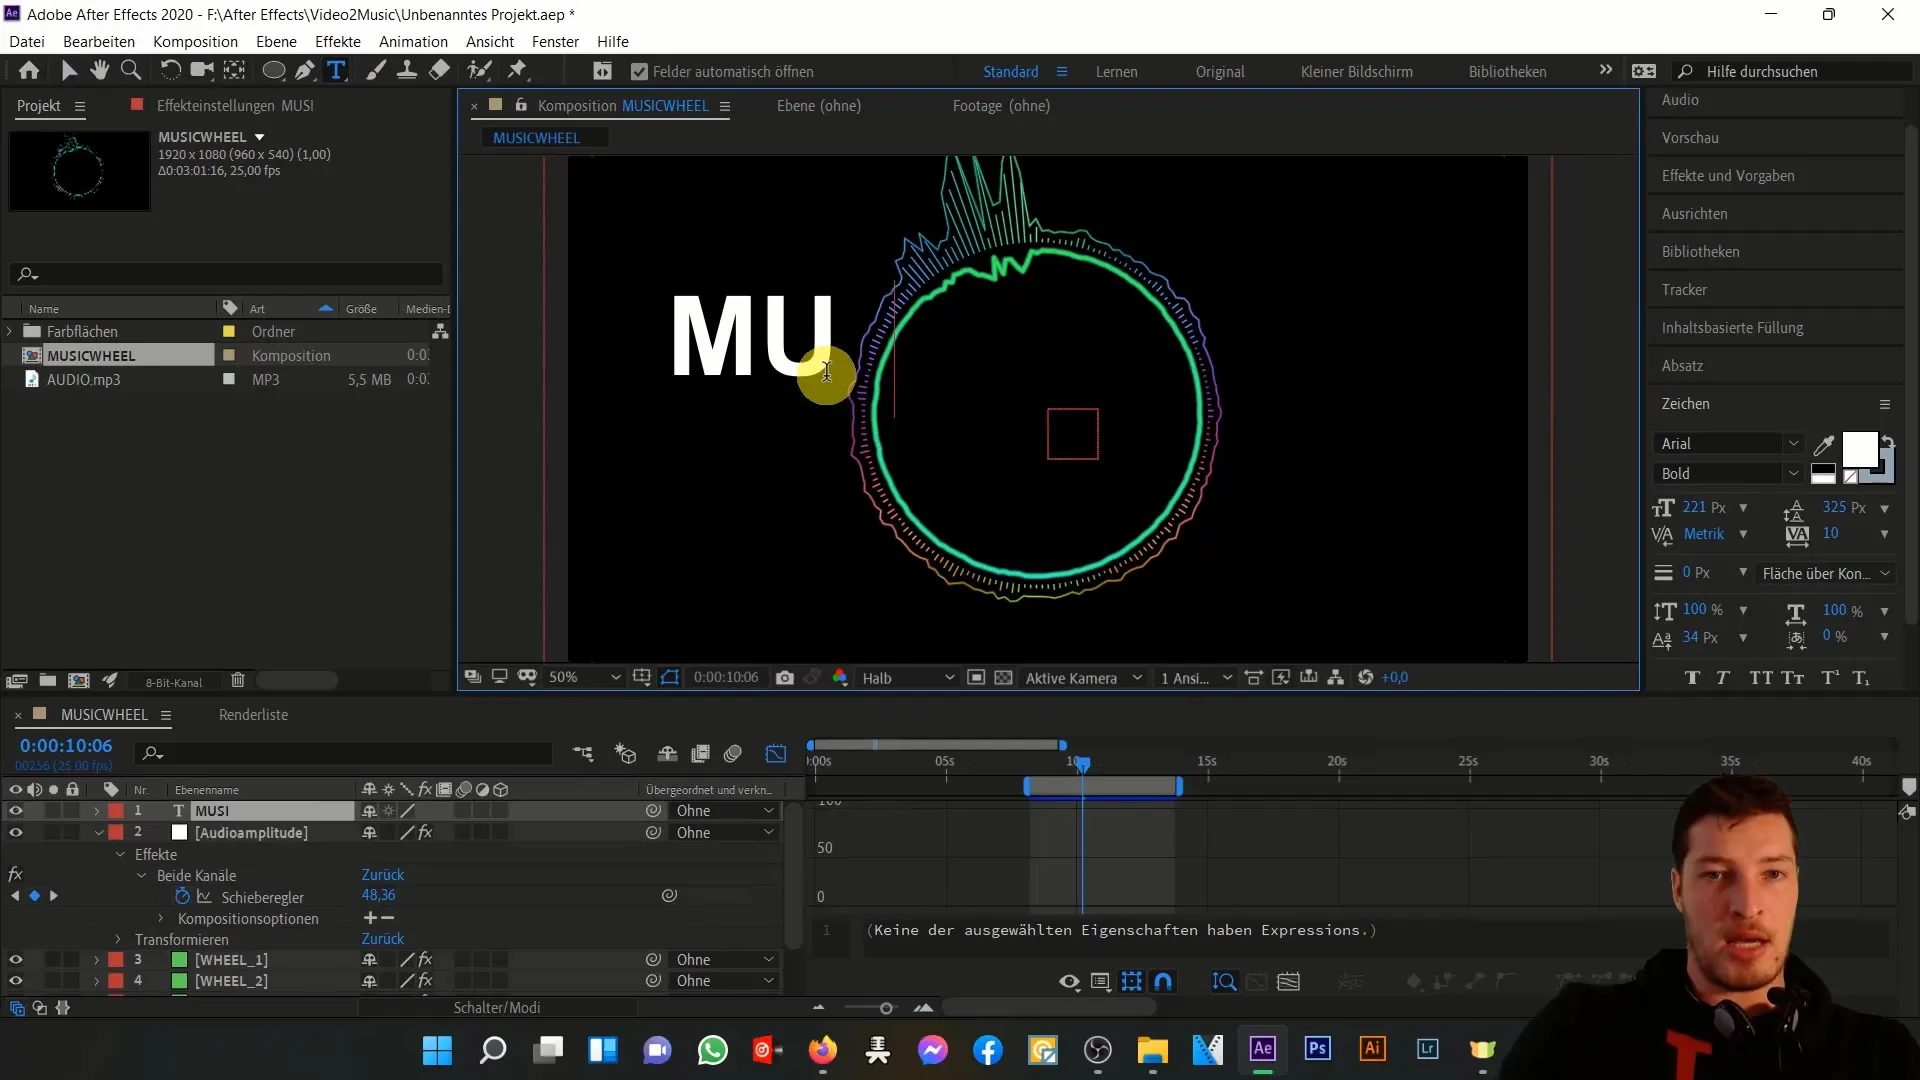The image size is (1920, 1080).
Task: Toggle Schieberegler stopwatch keyframing
Action: pos(182,897)
